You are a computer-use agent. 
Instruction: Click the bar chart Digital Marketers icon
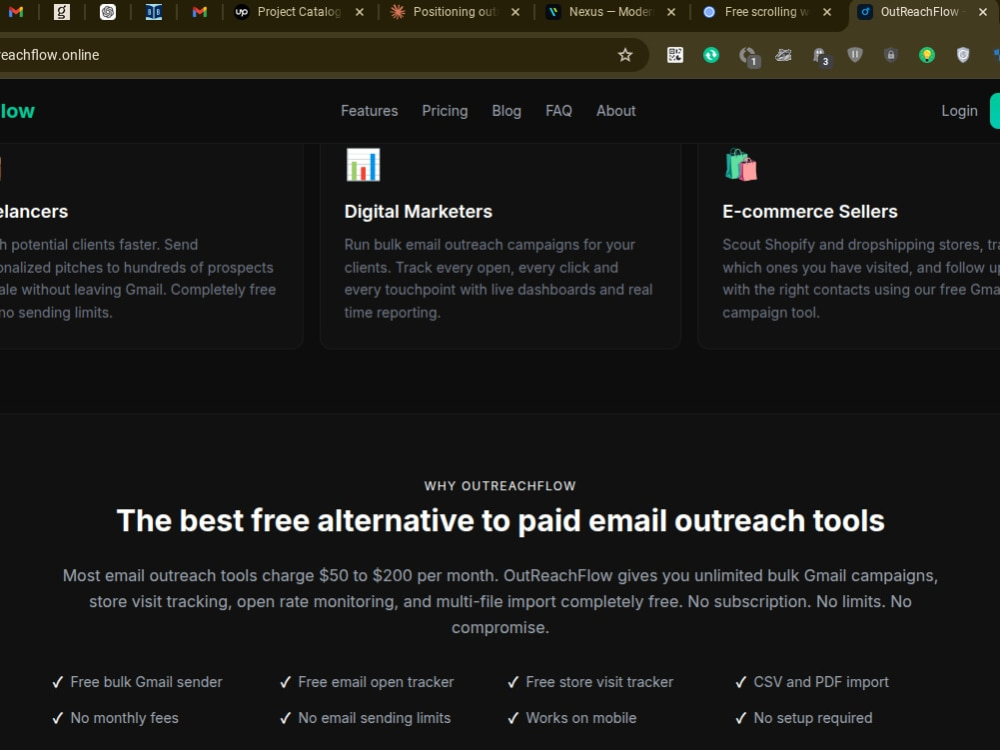363,165
